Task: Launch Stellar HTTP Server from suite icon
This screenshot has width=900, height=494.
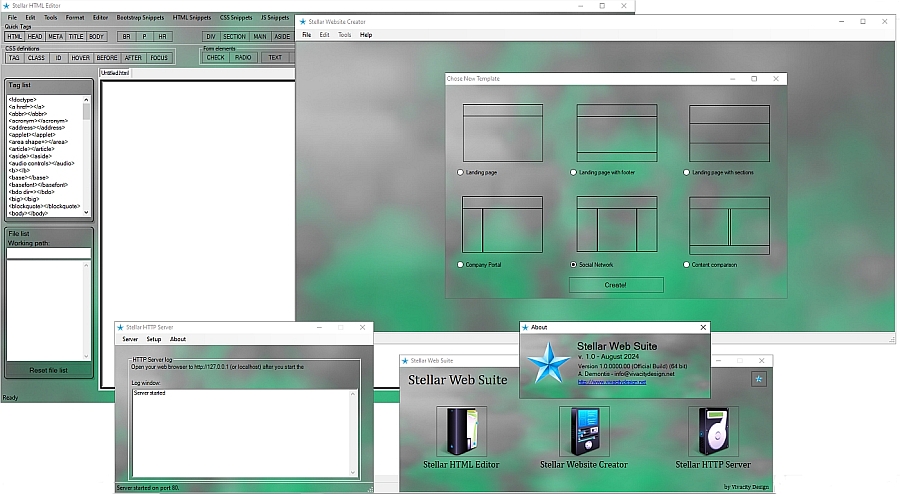Action: (713, 431)
